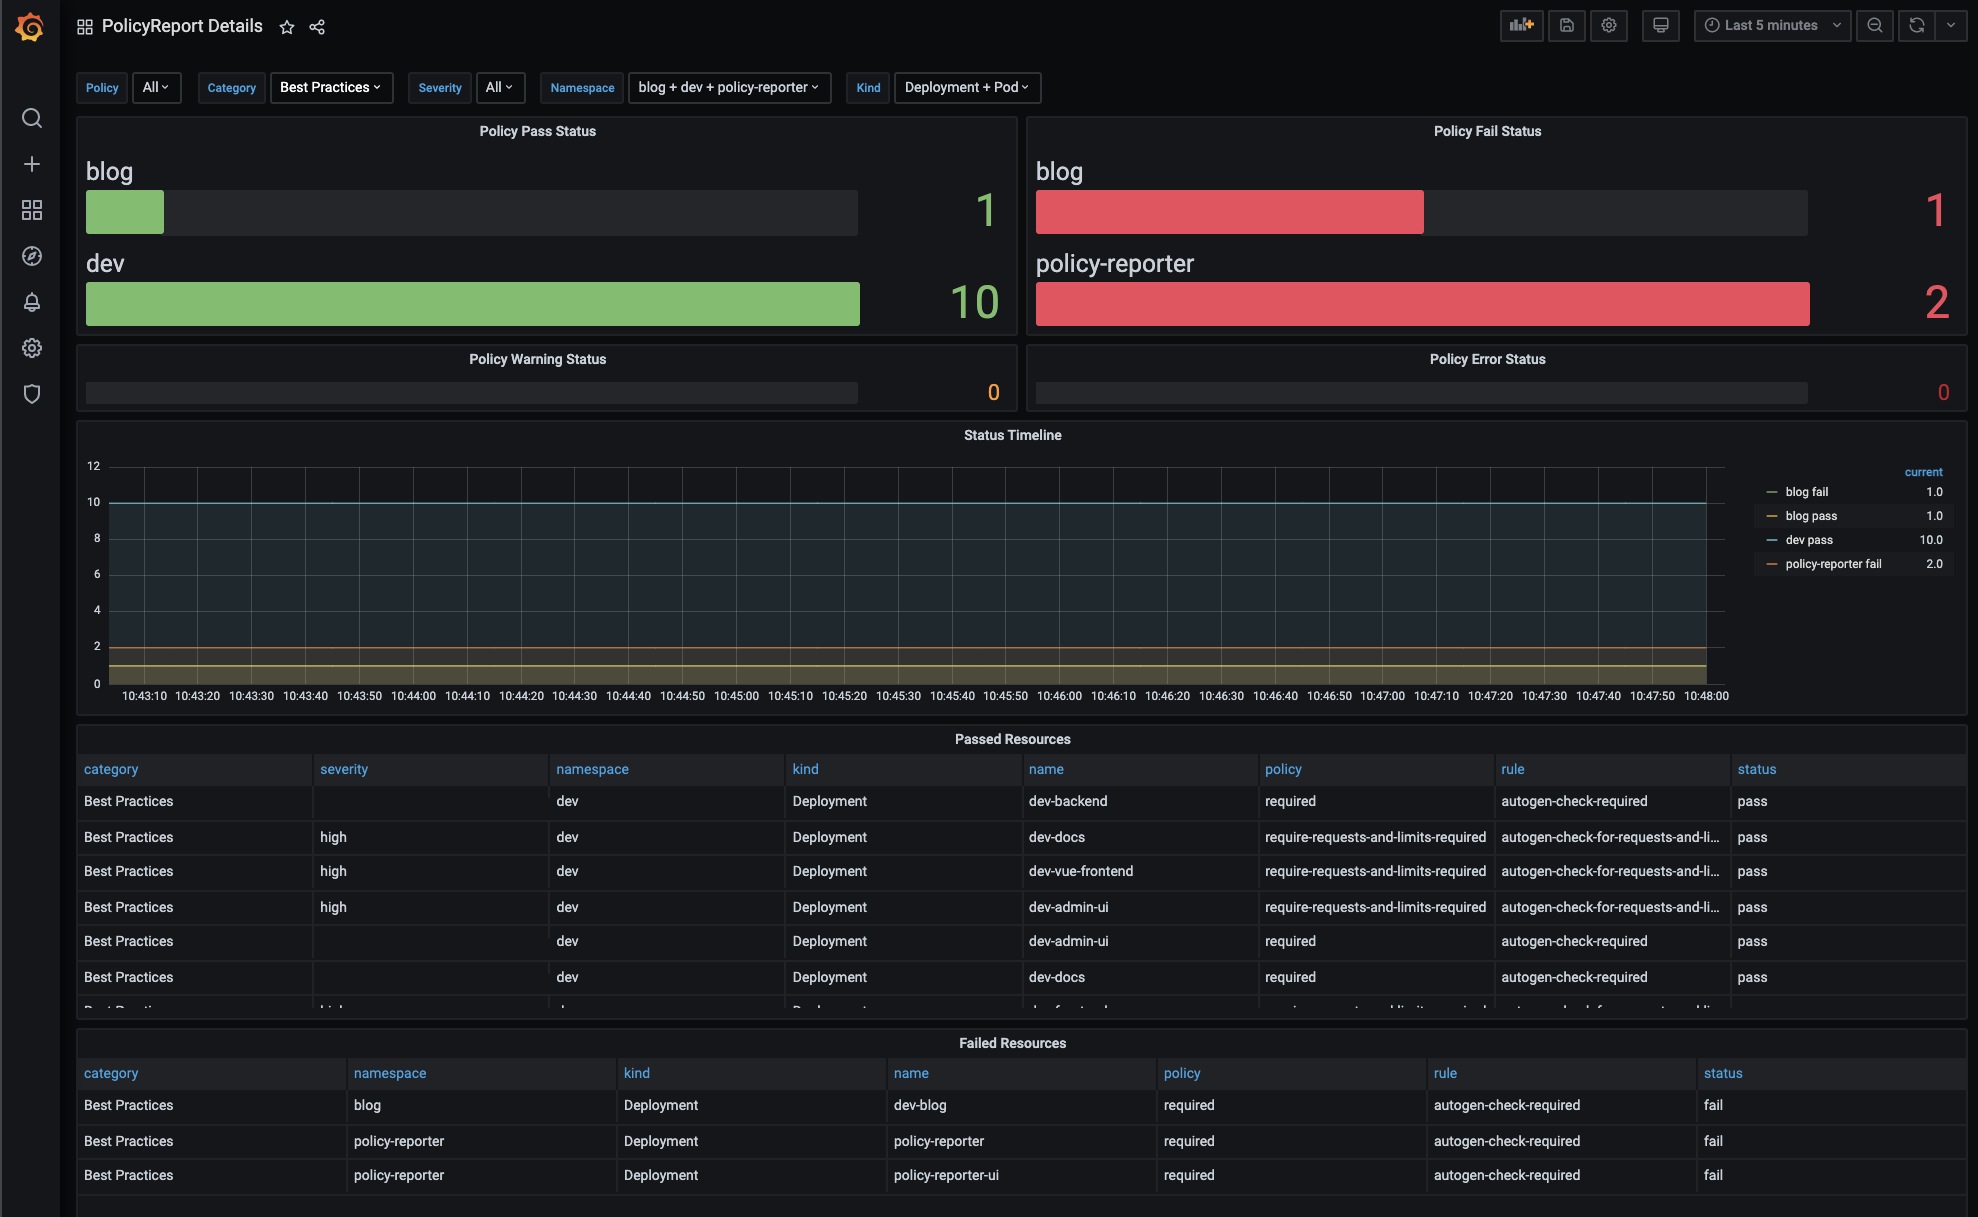The width and height of the screenshot is (1978, 1217).
Task: Click policy-reporter-ui name cell
Action: [x=946, y=1175]
